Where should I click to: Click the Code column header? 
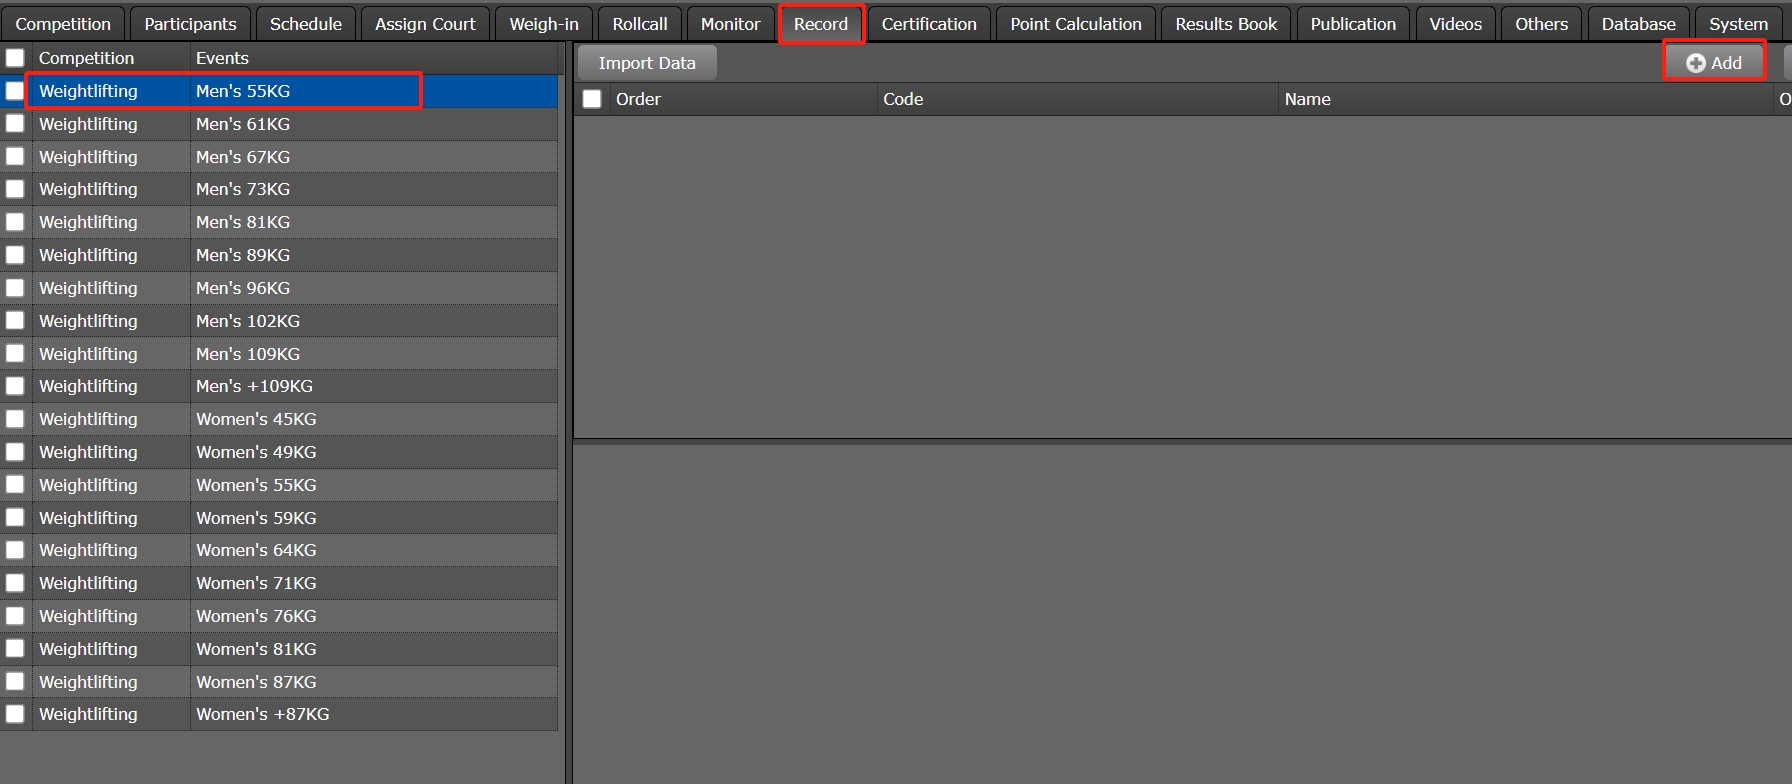(x=902, y=99)
